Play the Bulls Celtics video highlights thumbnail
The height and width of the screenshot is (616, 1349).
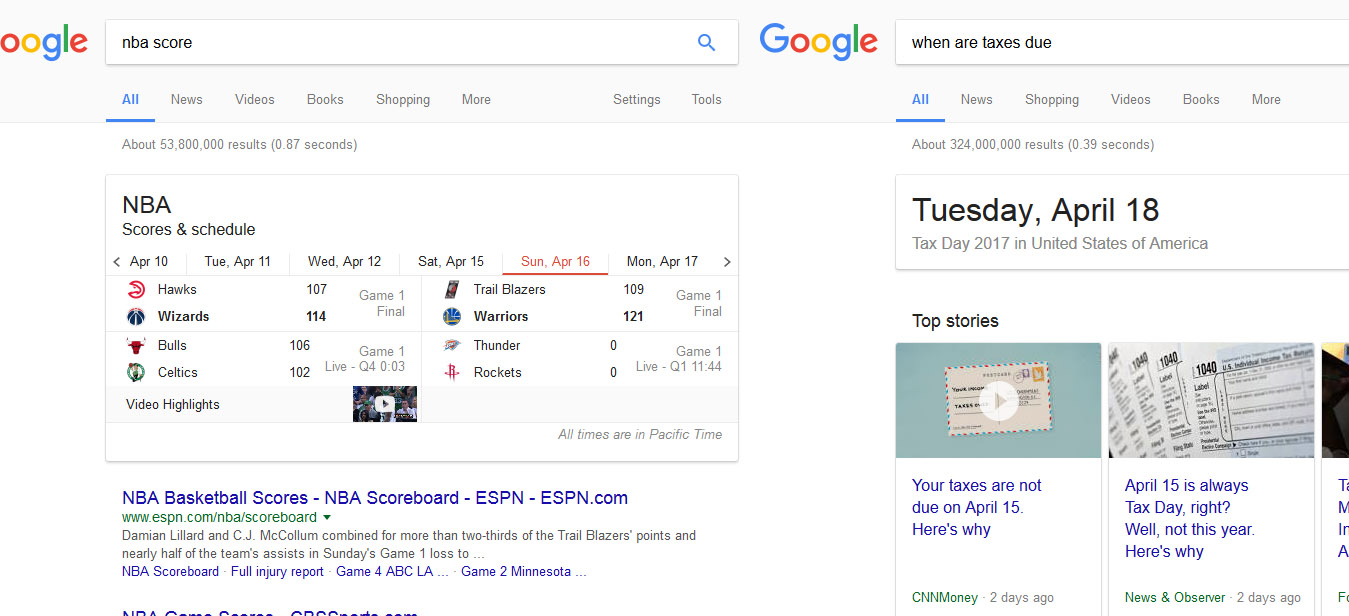(385, 404)
